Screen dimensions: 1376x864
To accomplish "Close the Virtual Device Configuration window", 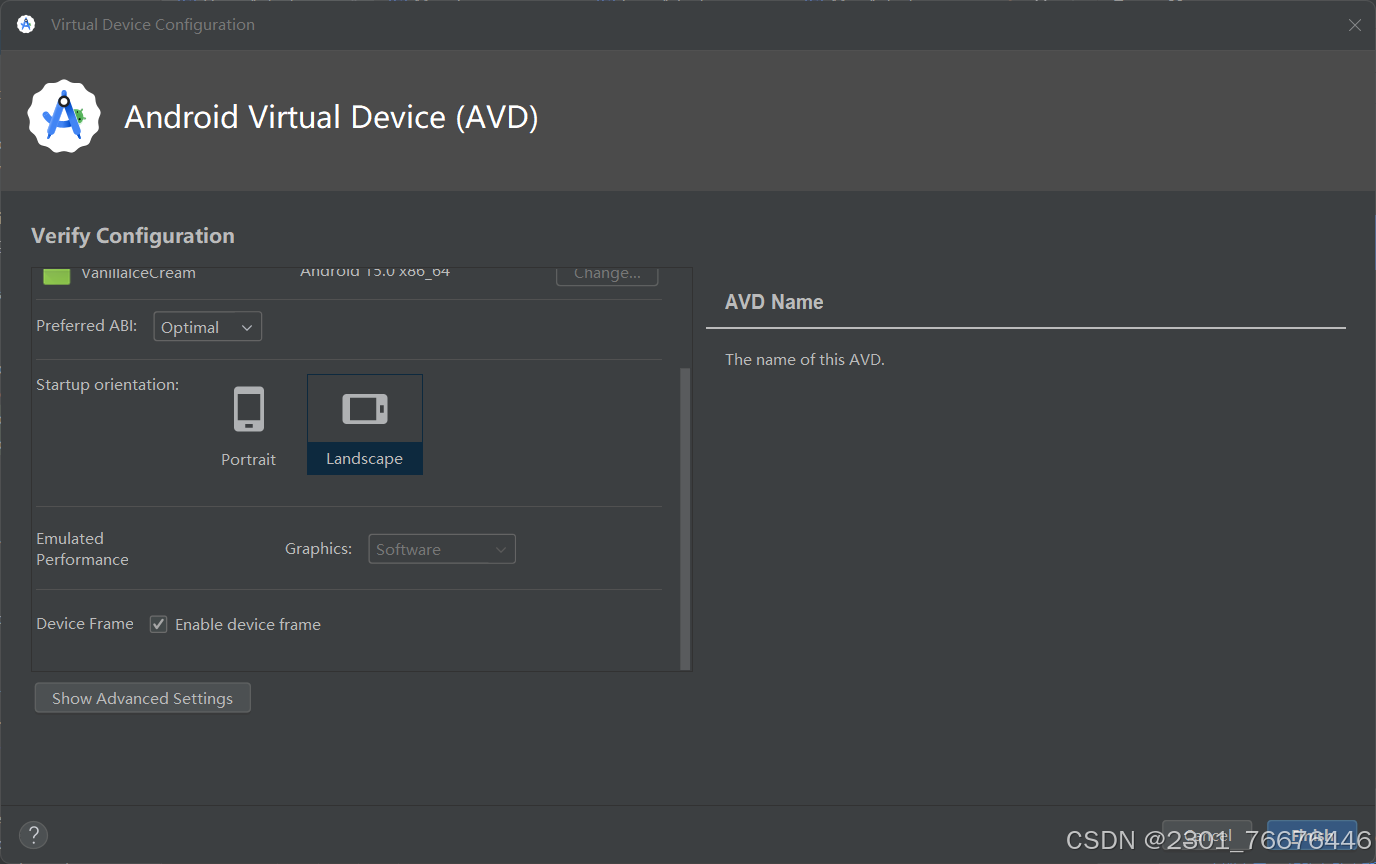I will (x=1355, y=25).
